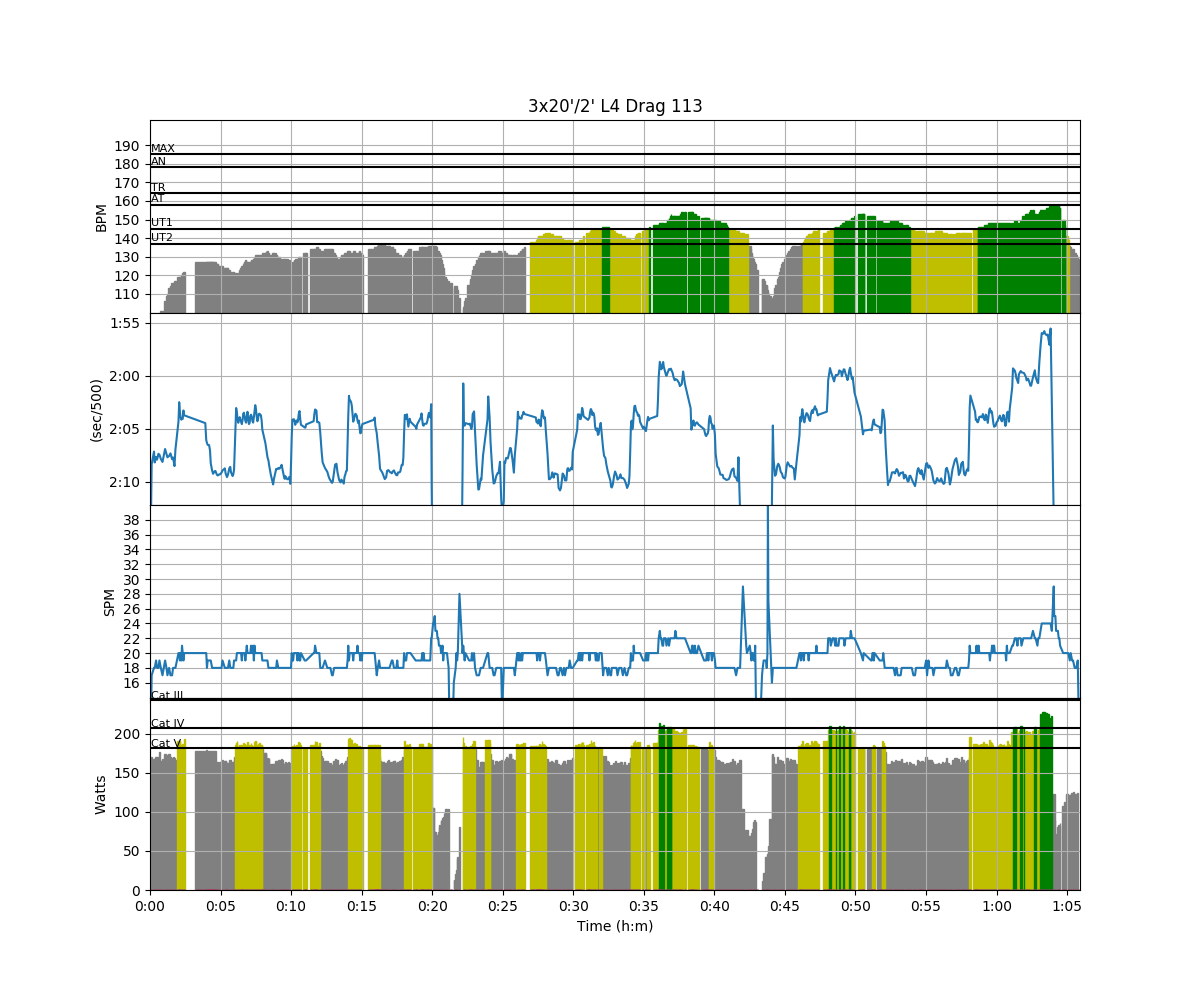Select the UT2 heart rate zone label
The height and width of the screenshot is (1000, 1200).
point(162,238)
